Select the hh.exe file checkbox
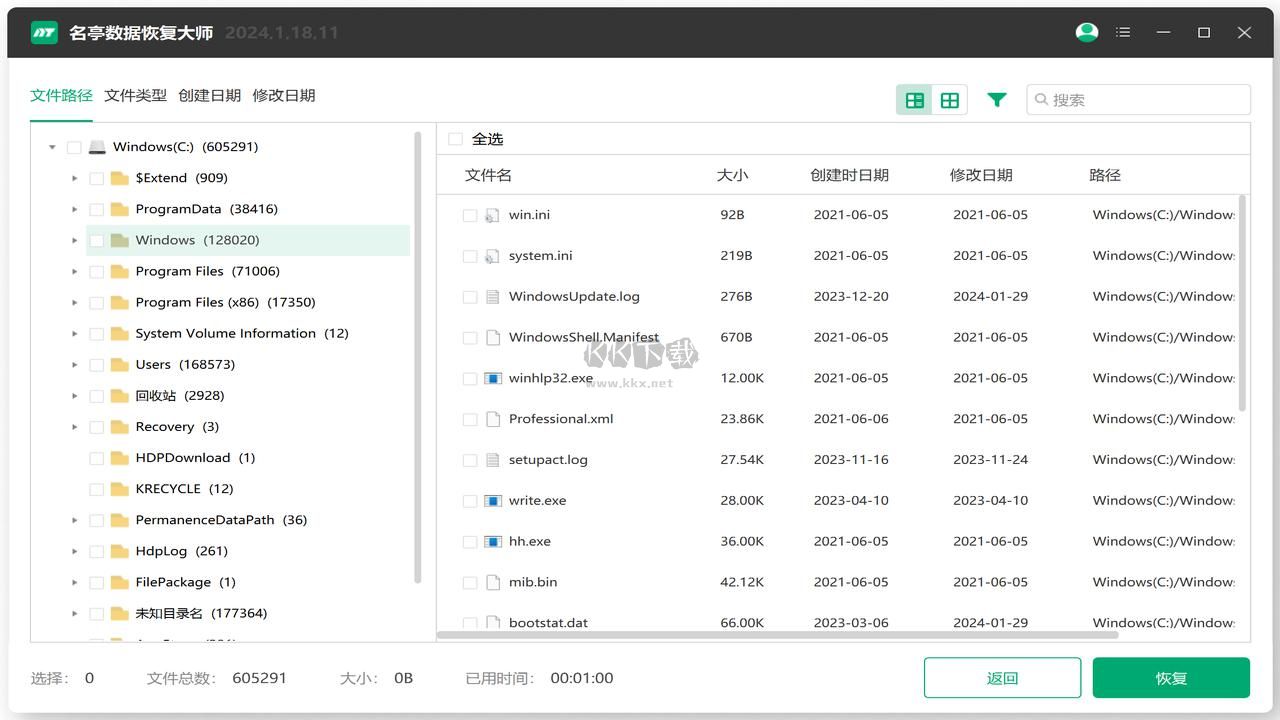The width and height of the screenshot is (1280, 720). (x=470, y=542)
